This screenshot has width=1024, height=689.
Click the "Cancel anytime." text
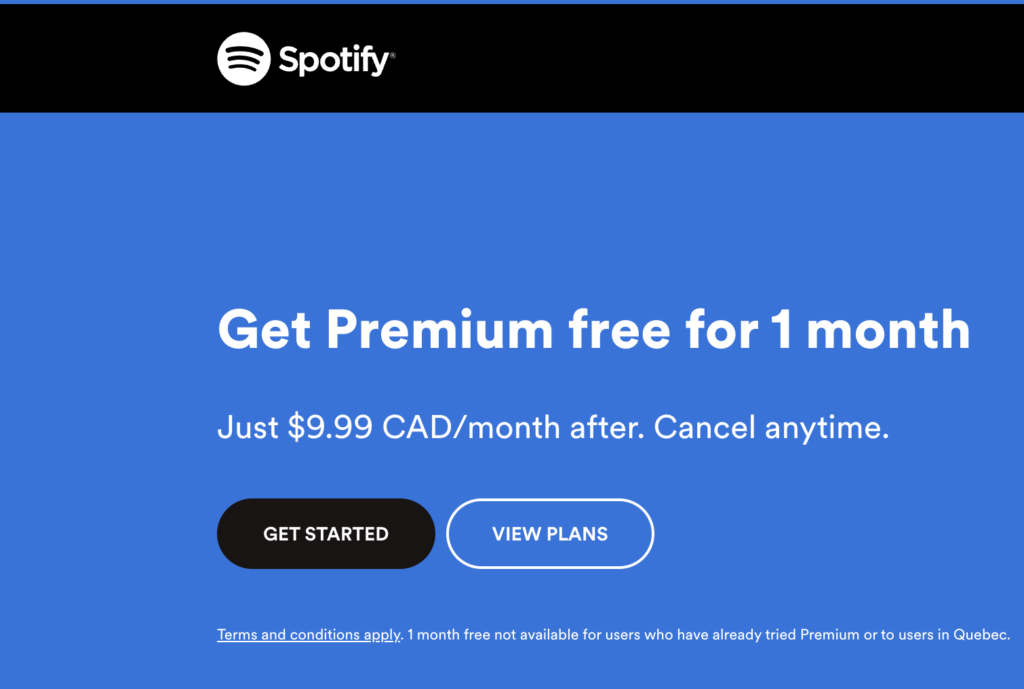tap(771, 428)
